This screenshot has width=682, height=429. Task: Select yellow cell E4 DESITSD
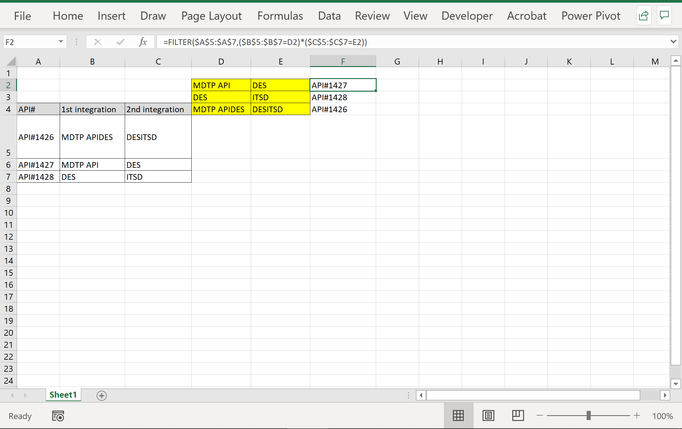[x=281, y=109]
